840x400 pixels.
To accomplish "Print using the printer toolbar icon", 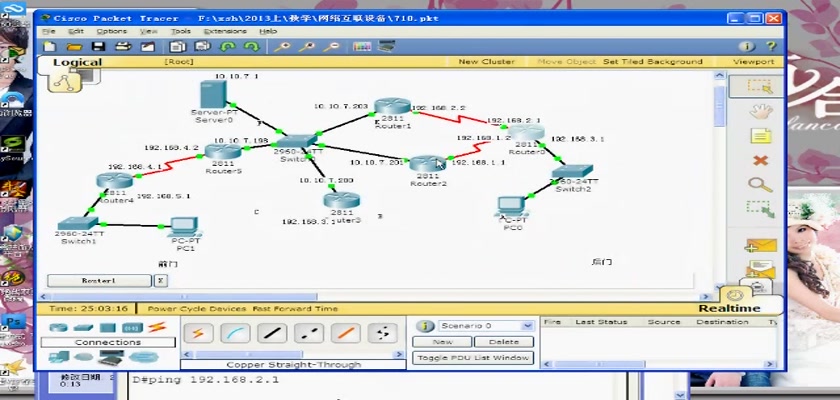I will (123, 47).
